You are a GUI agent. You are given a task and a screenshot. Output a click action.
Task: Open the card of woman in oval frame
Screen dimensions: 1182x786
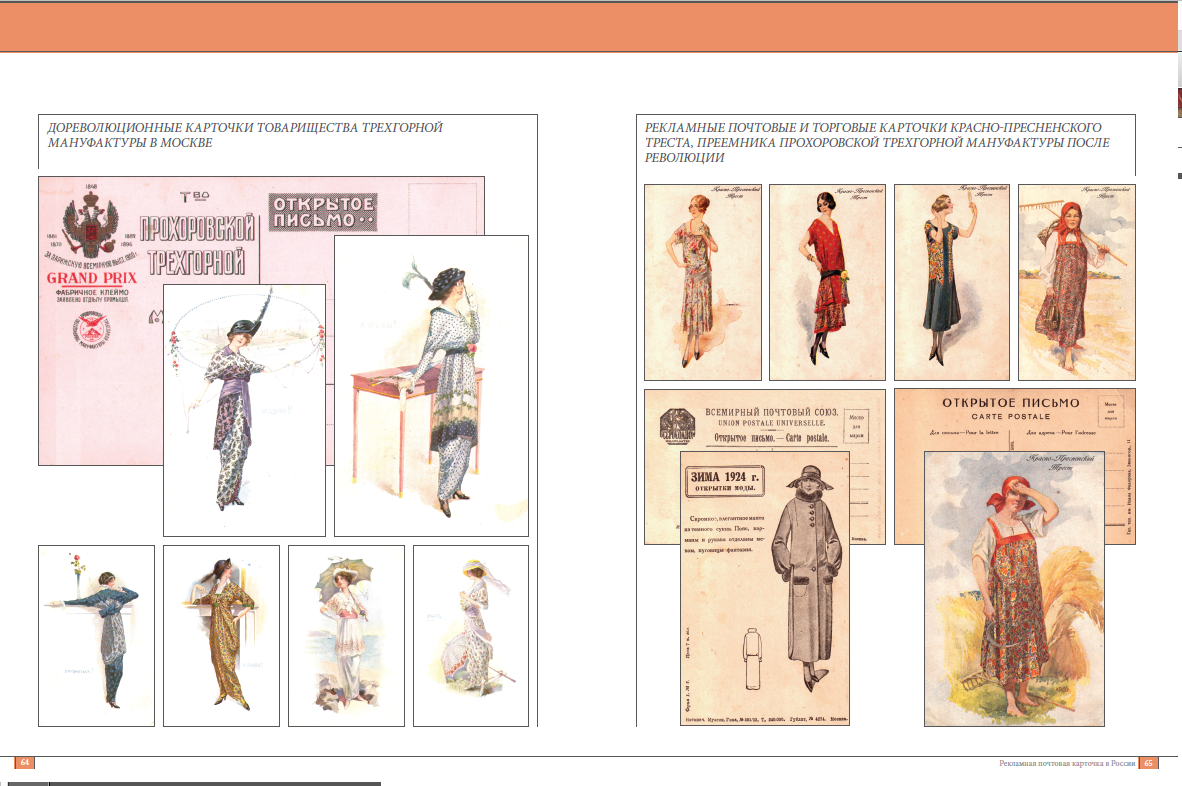tap(244, 410)
